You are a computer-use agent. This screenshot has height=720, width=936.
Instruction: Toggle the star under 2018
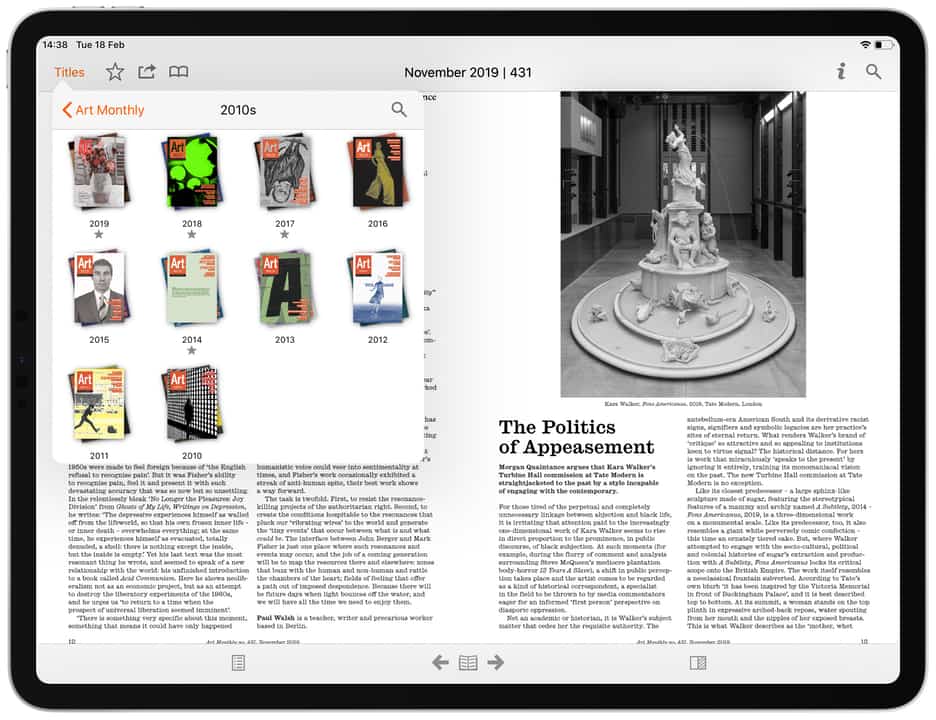(x=191, y=235)
